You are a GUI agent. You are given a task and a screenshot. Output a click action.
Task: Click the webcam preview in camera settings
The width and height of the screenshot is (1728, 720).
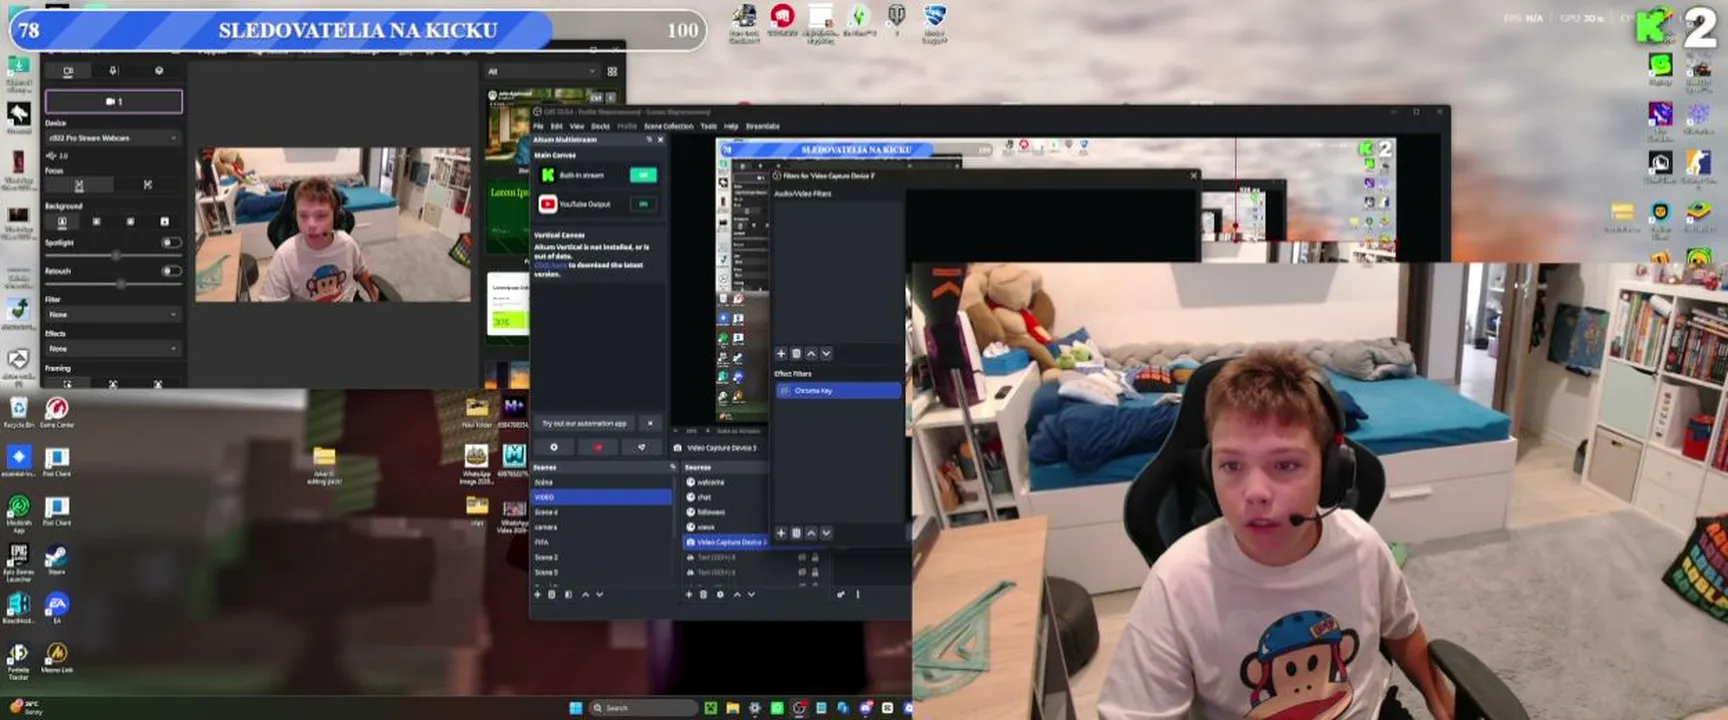(333, 225)
